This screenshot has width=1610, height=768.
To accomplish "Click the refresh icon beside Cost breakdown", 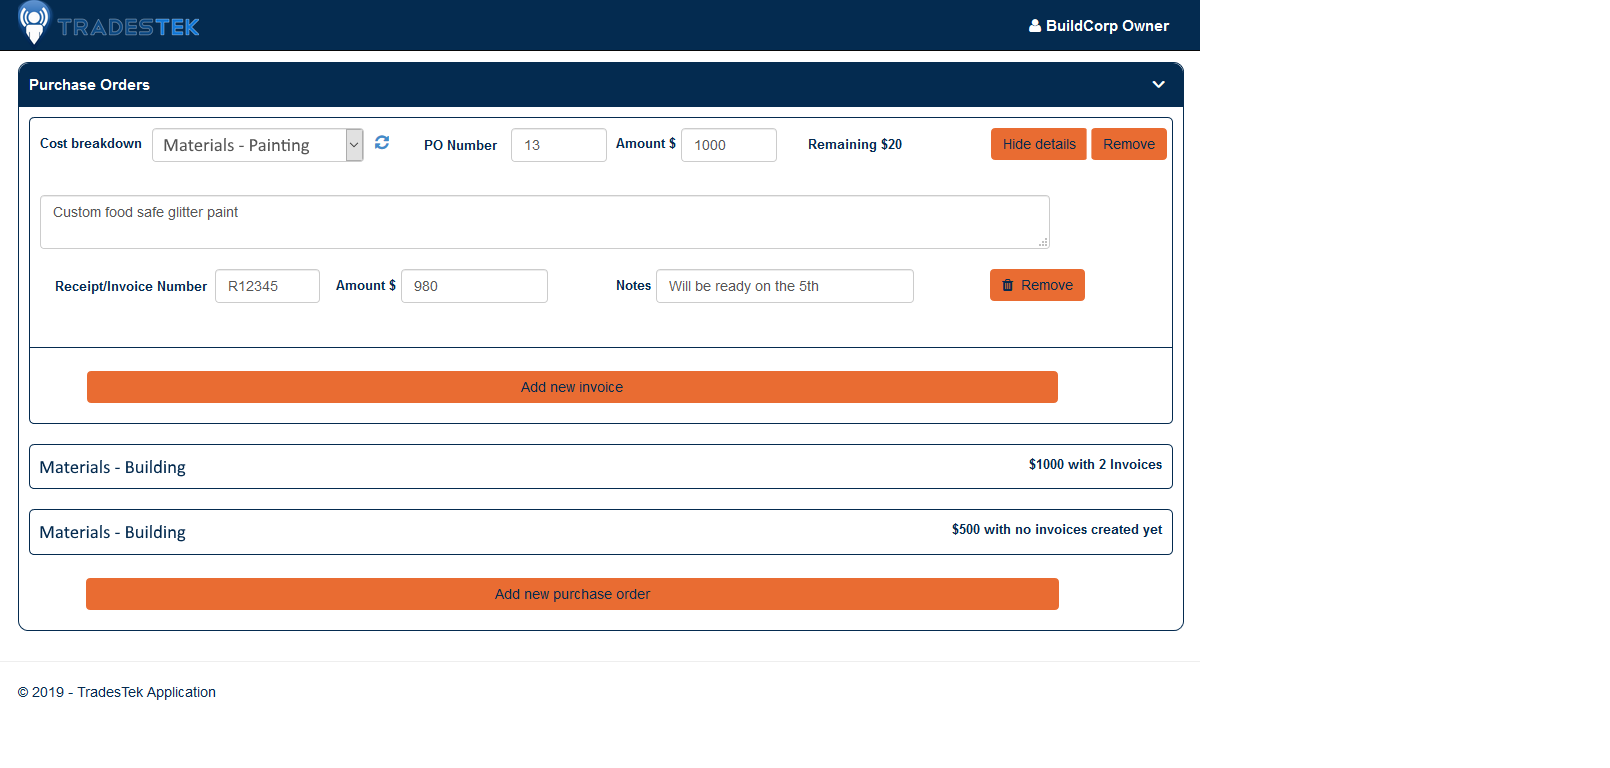I will [382, 143].
